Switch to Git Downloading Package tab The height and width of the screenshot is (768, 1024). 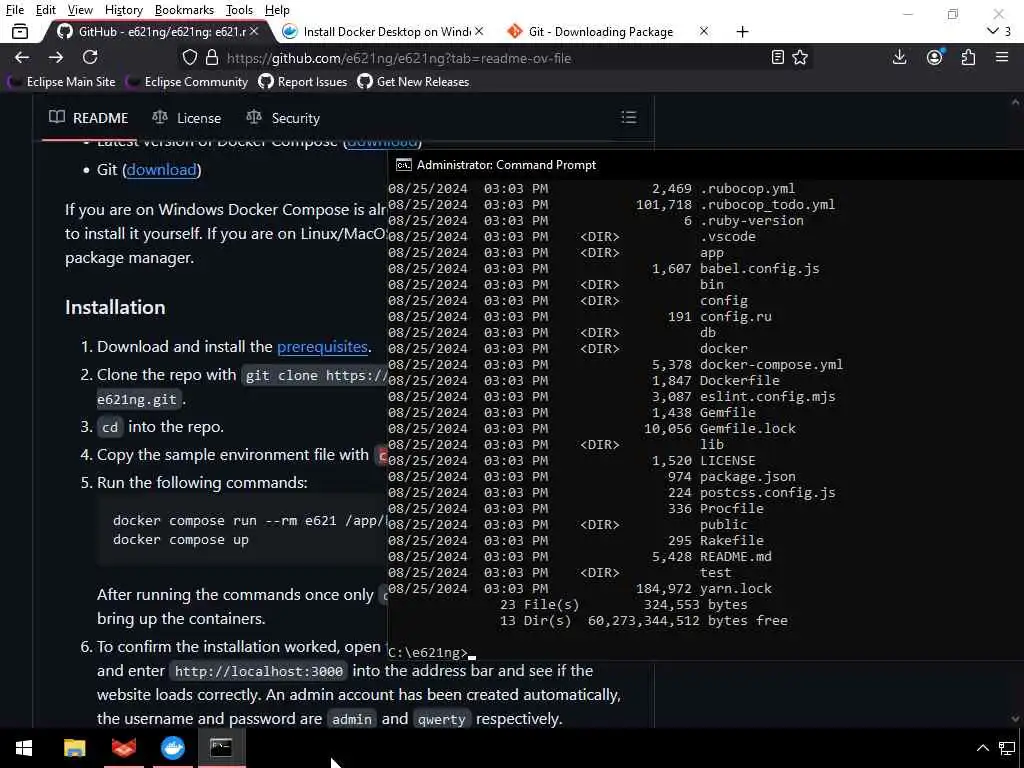(607, 31)
